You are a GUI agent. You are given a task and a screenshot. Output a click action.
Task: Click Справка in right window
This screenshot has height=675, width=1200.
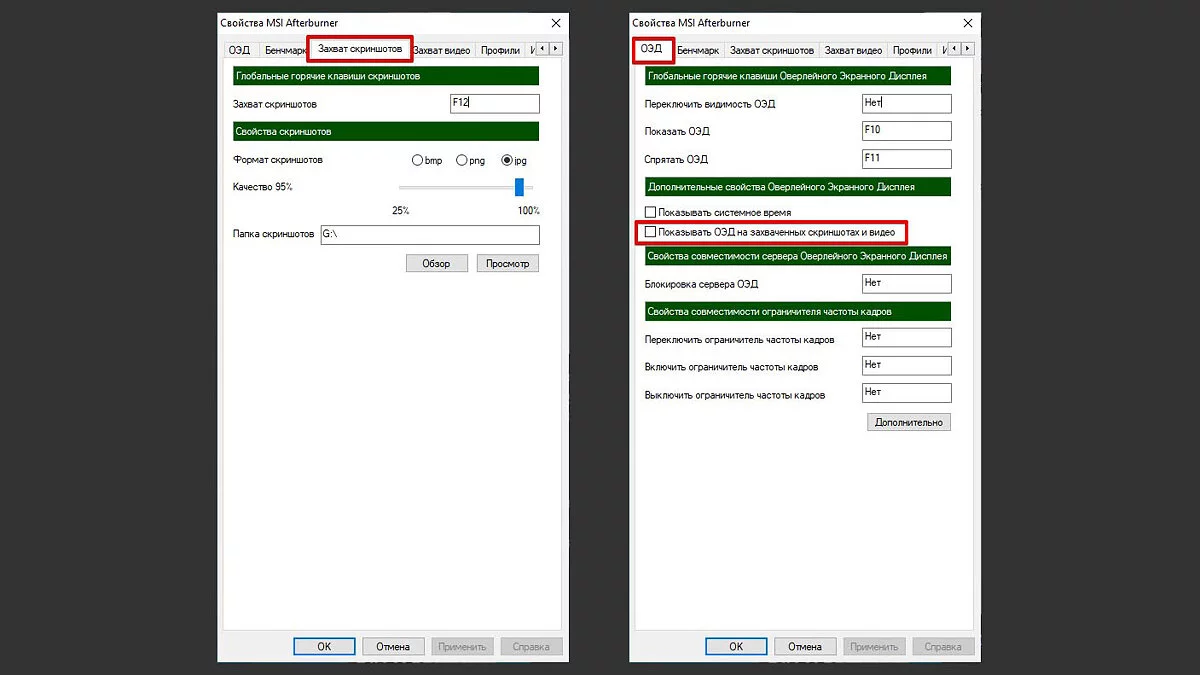coord(943,646)
